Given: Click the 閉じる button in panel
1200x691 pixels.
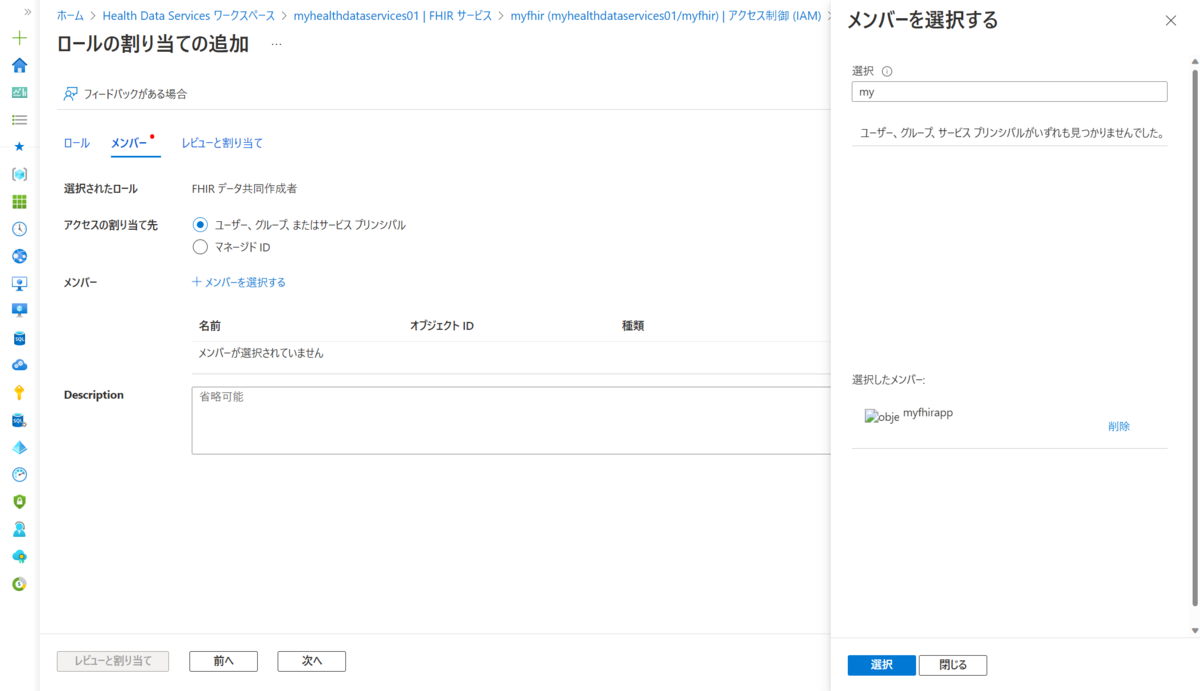Looking at the screenshot, I should (x=953, y=665).
